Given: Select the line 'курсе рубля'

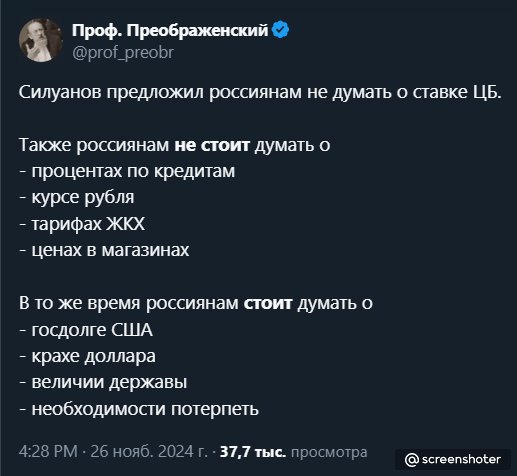Looking at the screenshot, I should 77,198.
